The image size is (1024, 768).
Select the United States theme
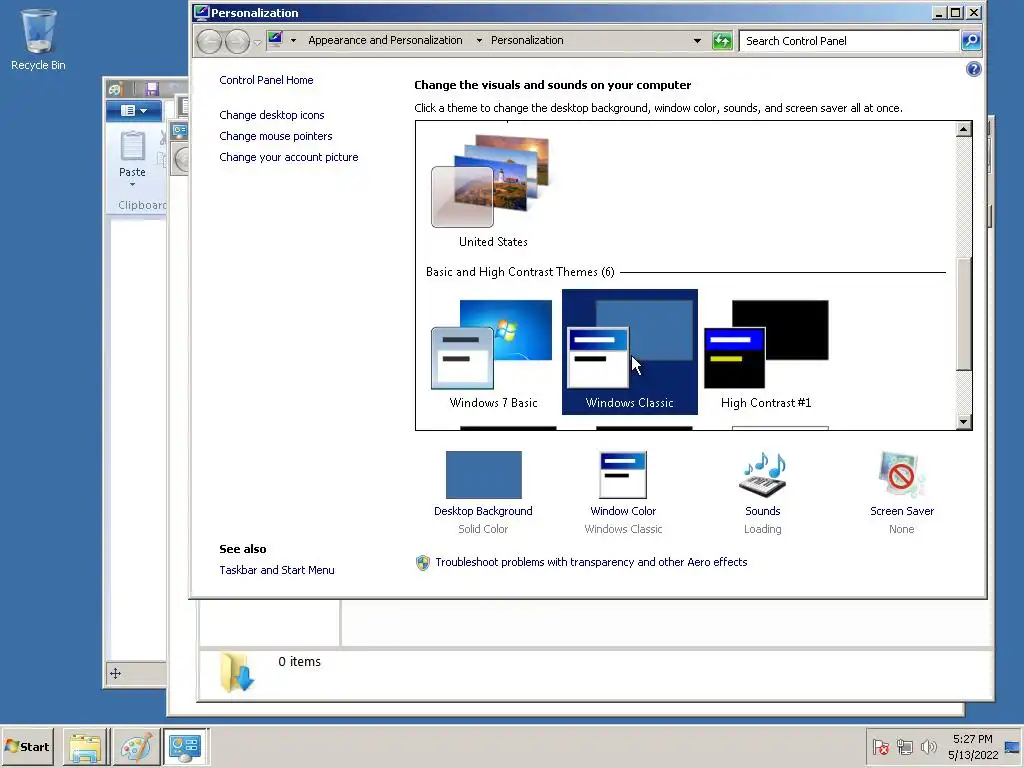(x=493, y=191)
